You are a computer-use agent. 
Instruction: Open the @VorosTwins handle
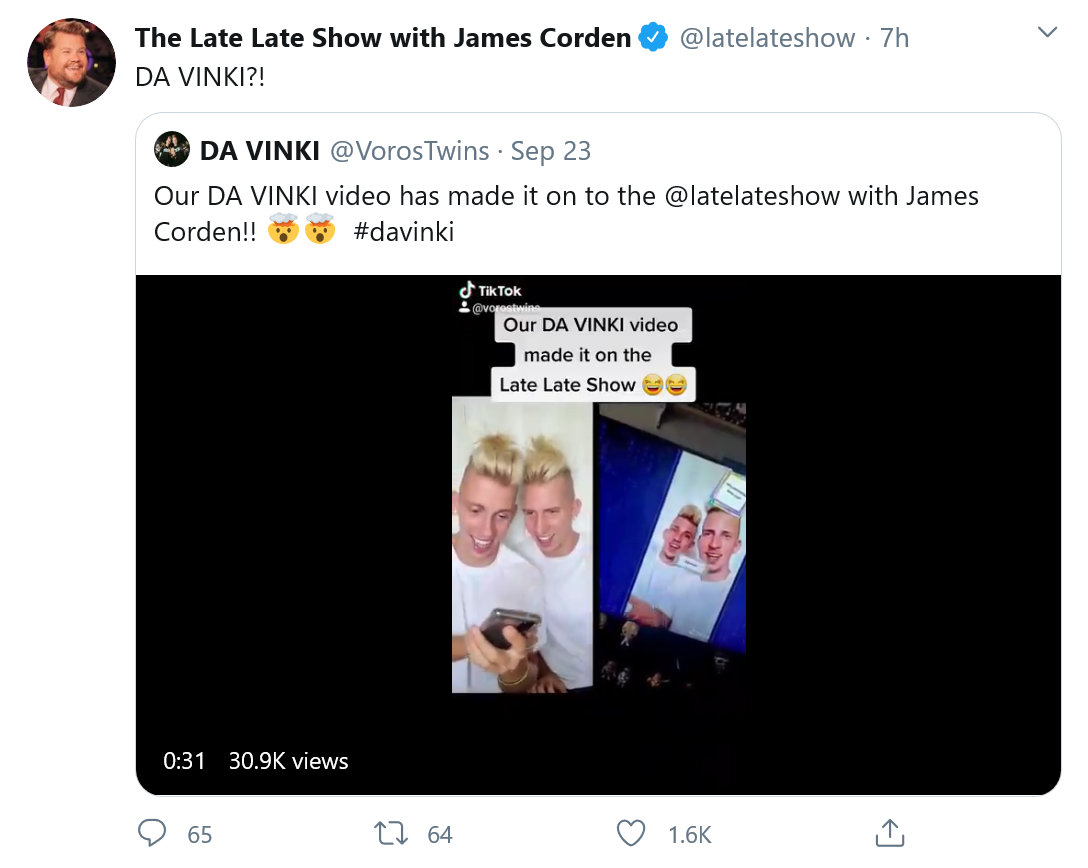point(409,151)
